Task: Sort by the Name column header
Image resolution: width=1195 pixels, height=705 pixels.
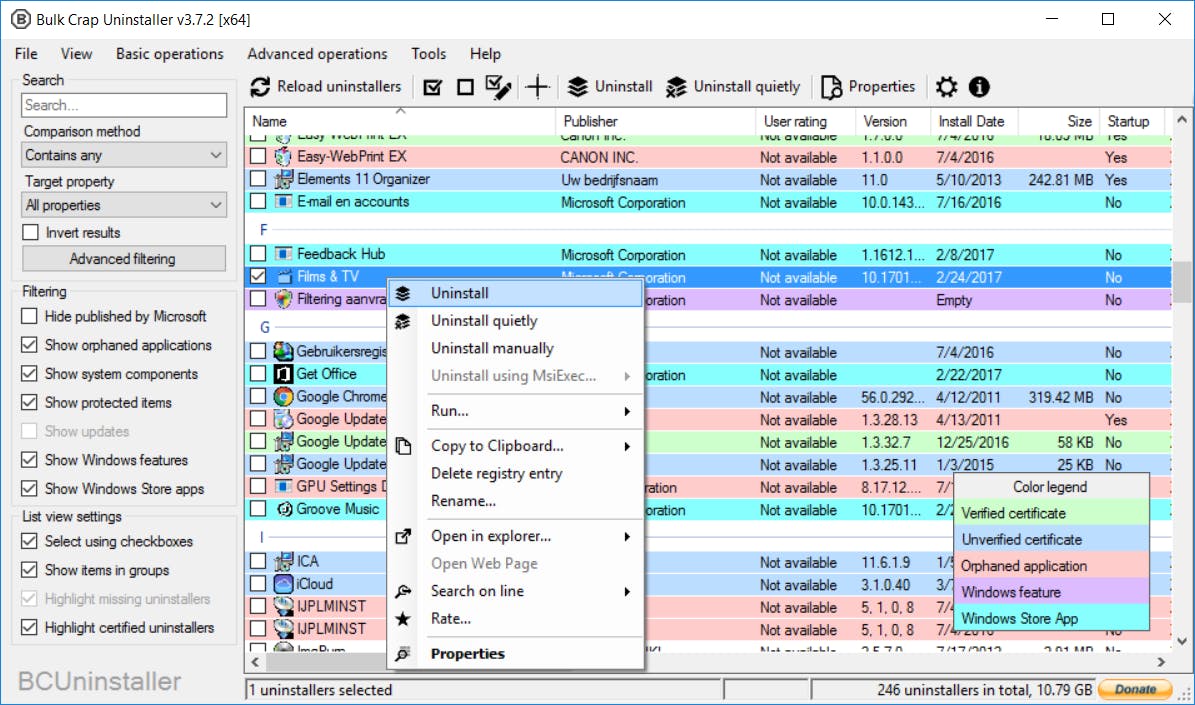Action: tap(400, 121)
